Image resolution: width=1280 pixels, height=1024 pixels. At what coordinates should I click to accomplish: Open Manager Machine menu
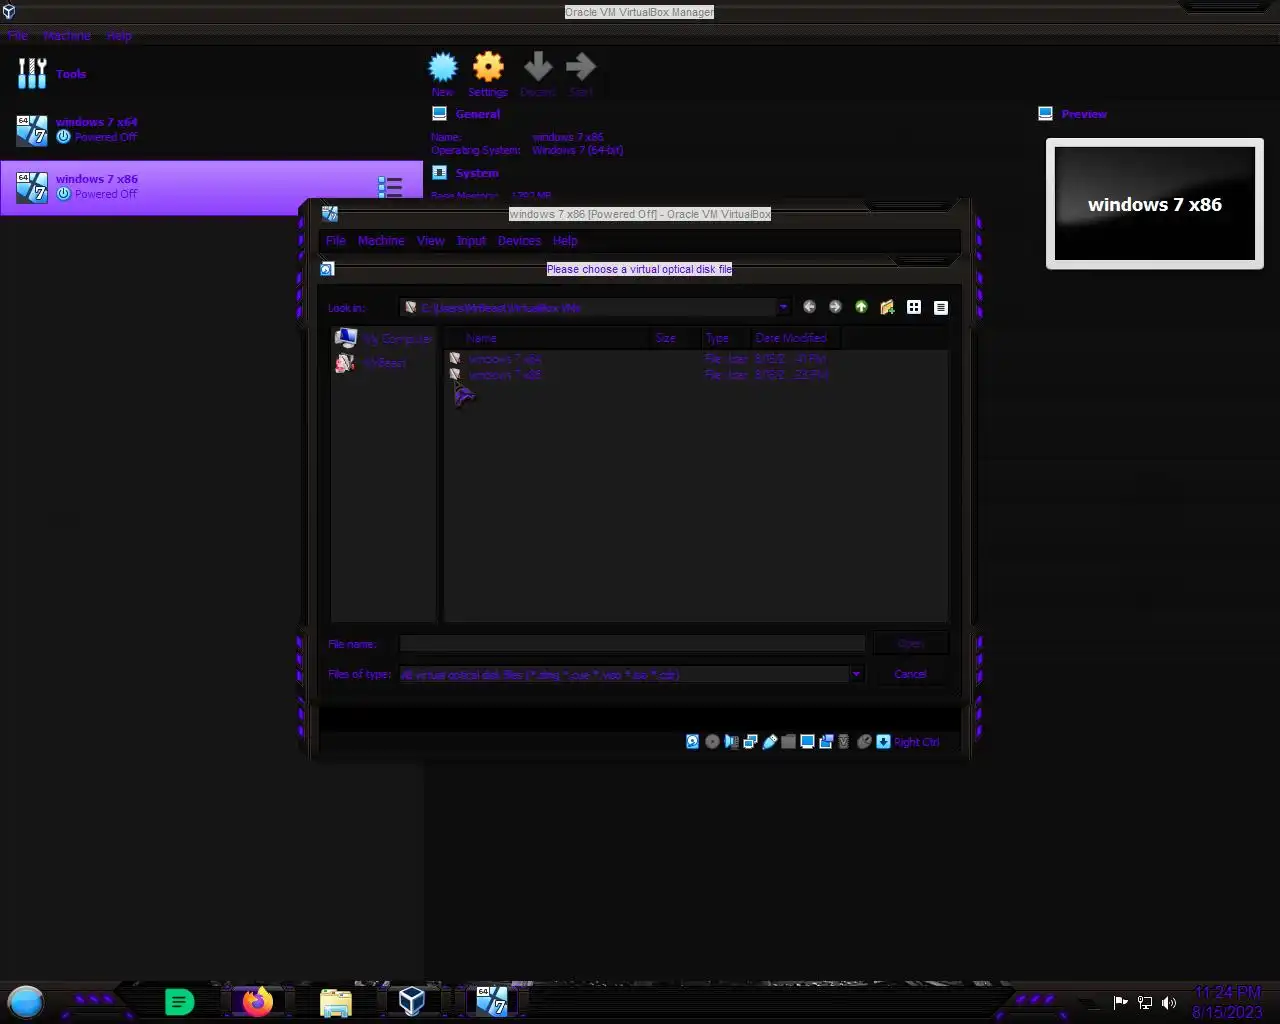coord(67,35)
